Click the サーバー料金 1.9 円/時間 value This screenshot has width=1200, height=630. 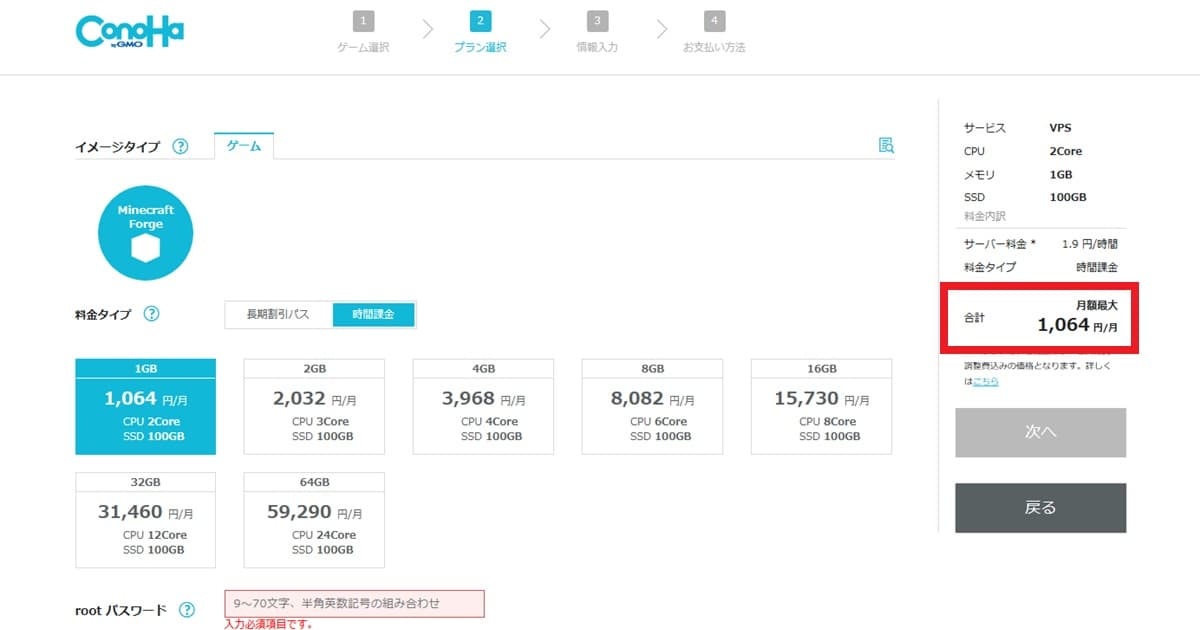(1090, 244)
